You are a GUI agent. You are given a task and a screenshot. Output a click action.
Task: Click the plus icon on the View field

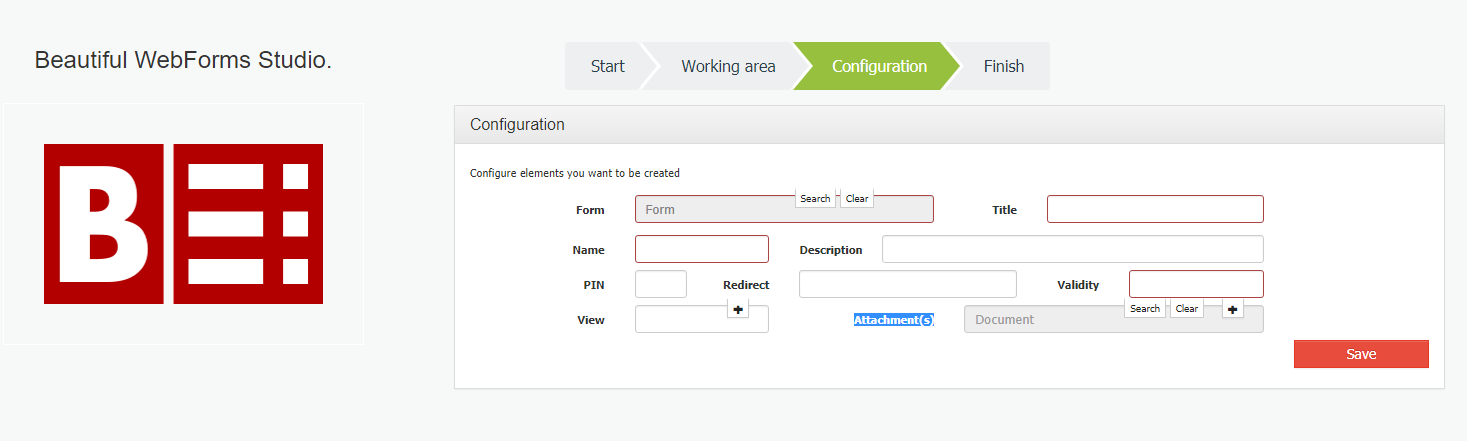click(738, 310)
